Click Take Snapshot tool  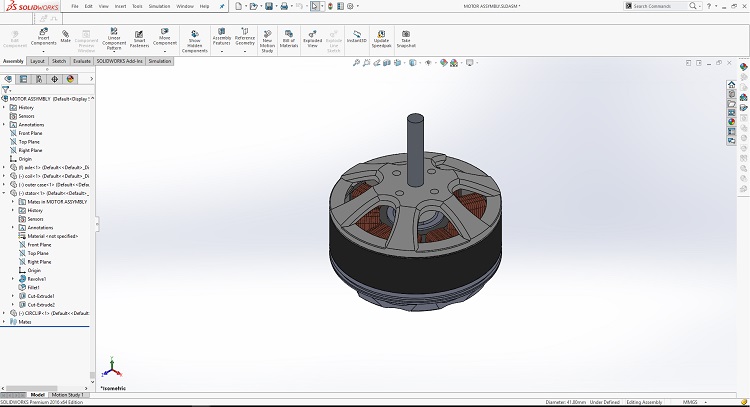(x=406, y=39)
